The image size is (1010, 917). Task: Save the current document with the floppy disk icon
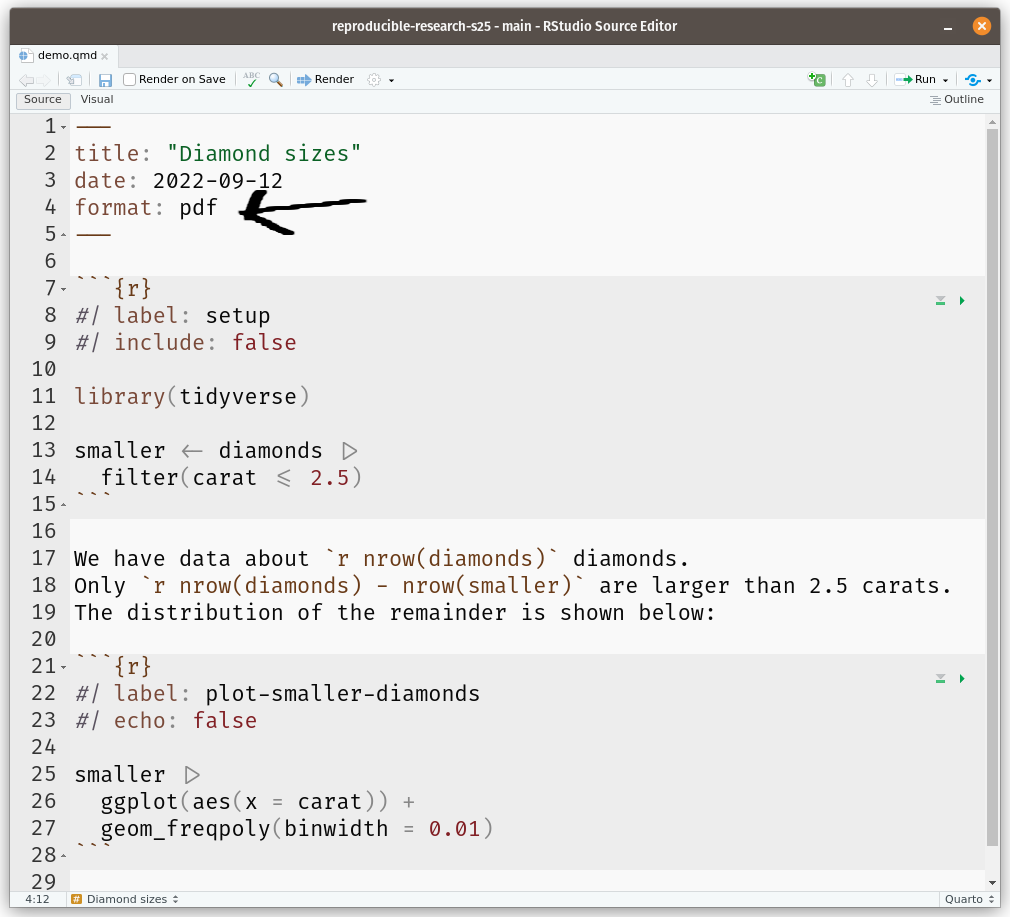pos(105,79)
